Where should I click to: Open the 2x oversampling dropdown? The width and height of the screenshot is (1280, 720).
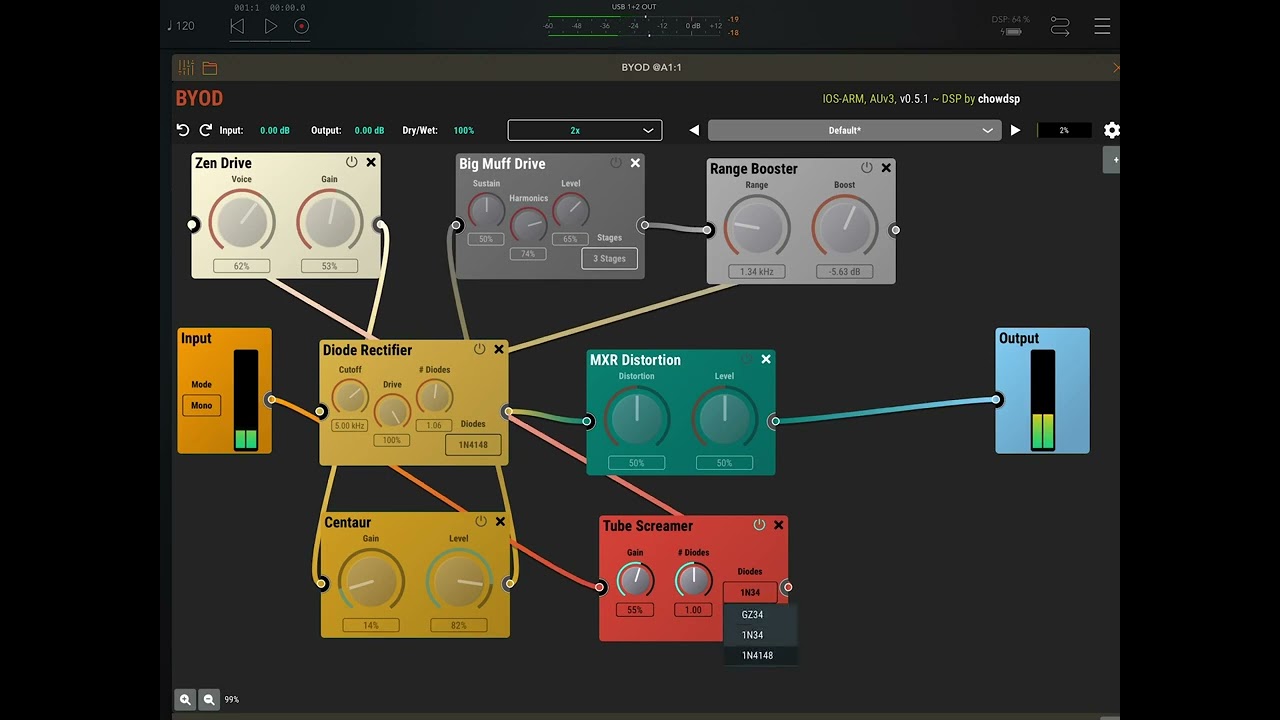(x=585, y=130)
